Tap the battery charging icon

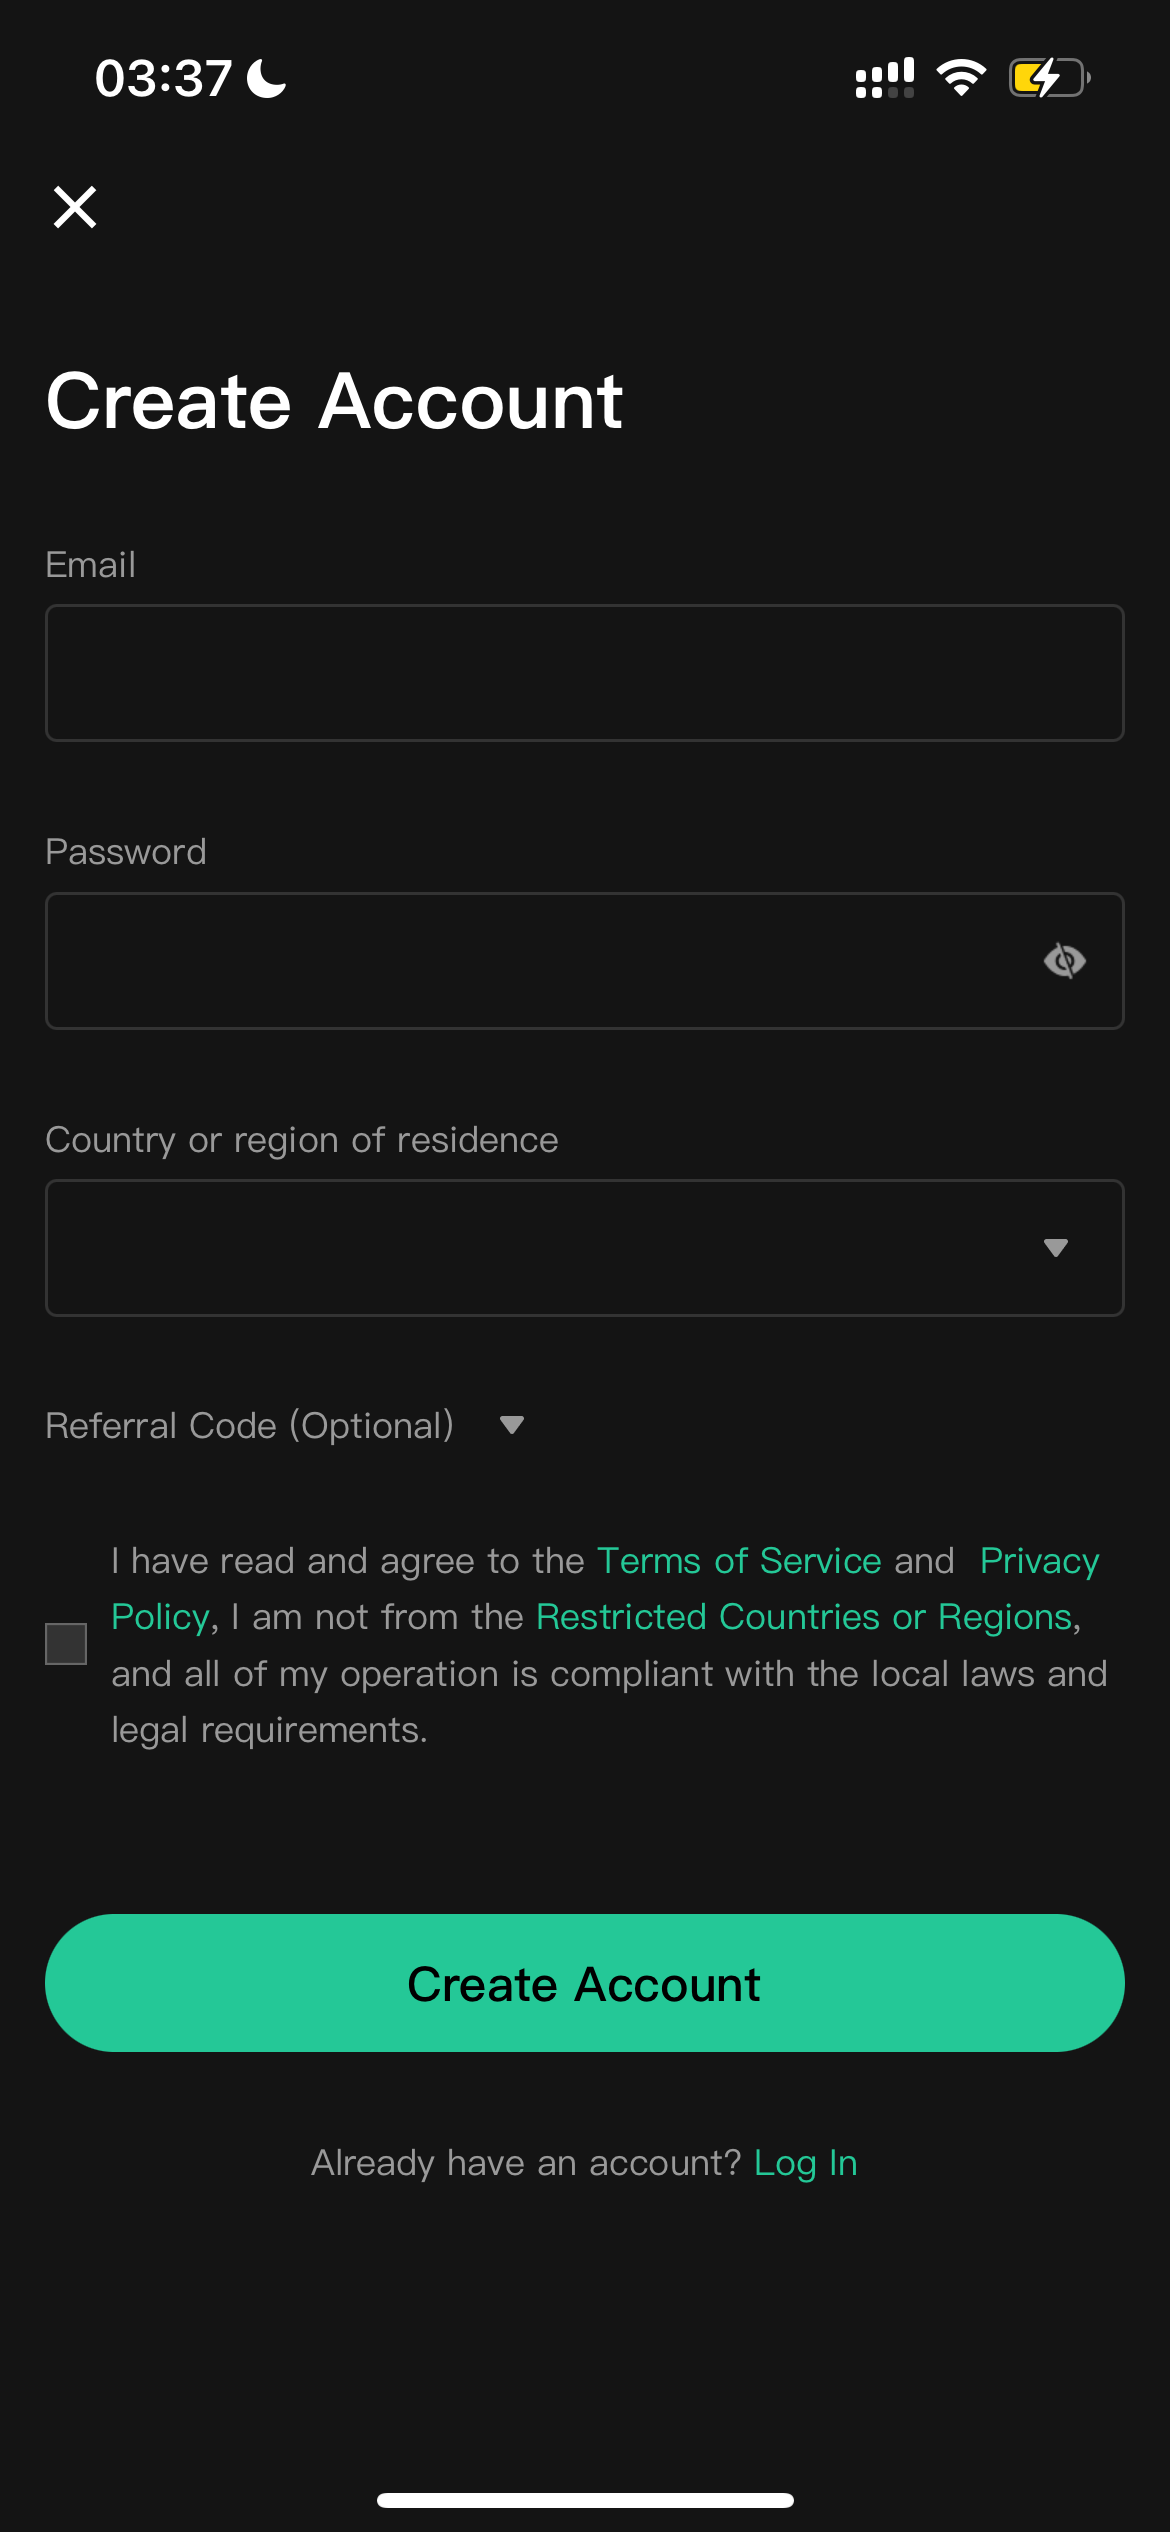1049,78
